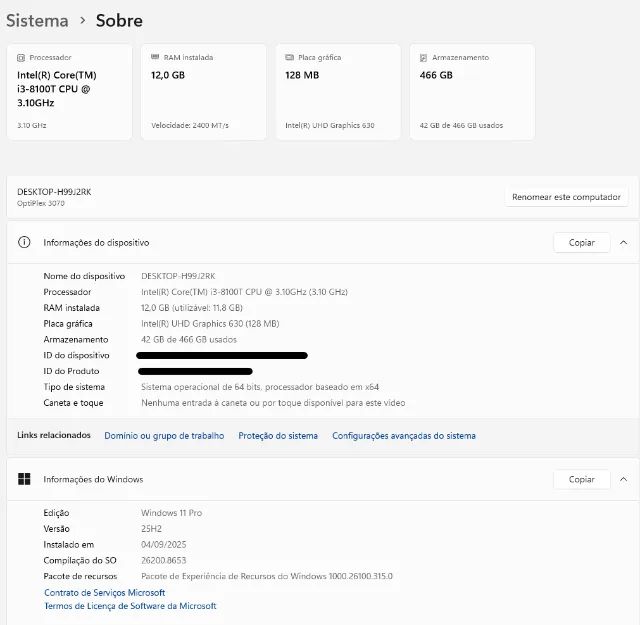
Task: Open Termos de Licença de Software link
Action: click(x=130, y=606)
